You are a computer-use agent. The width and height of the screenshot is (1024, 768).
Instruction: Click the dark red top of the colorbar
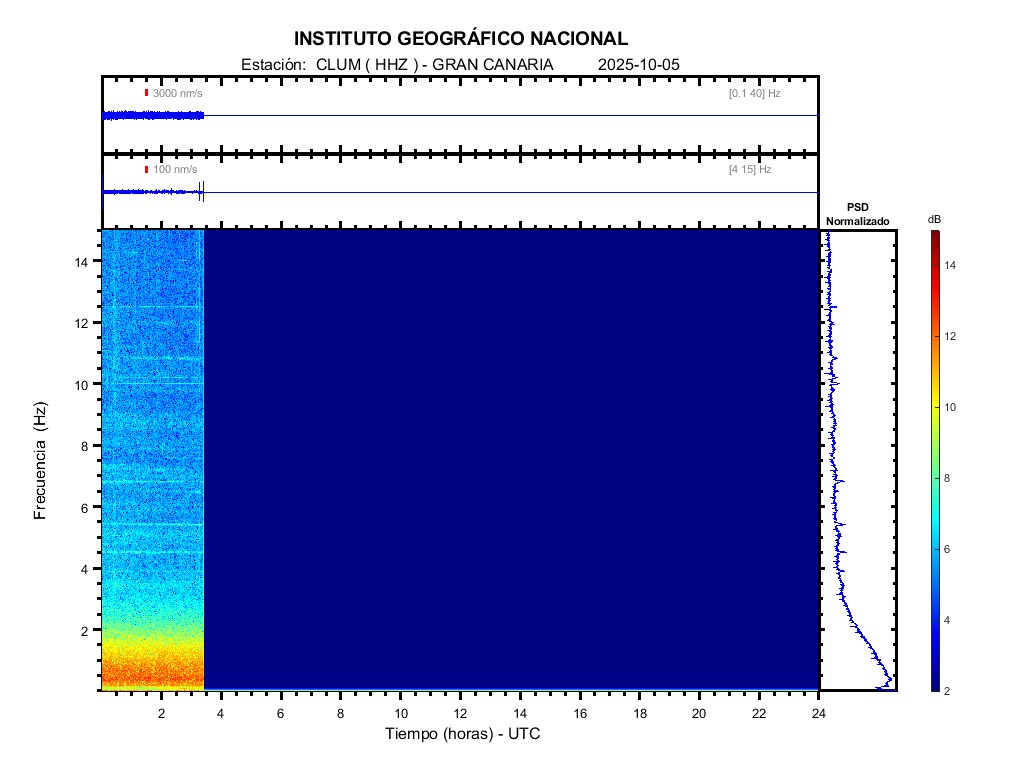pyautogui.click(x=934, y=235)
